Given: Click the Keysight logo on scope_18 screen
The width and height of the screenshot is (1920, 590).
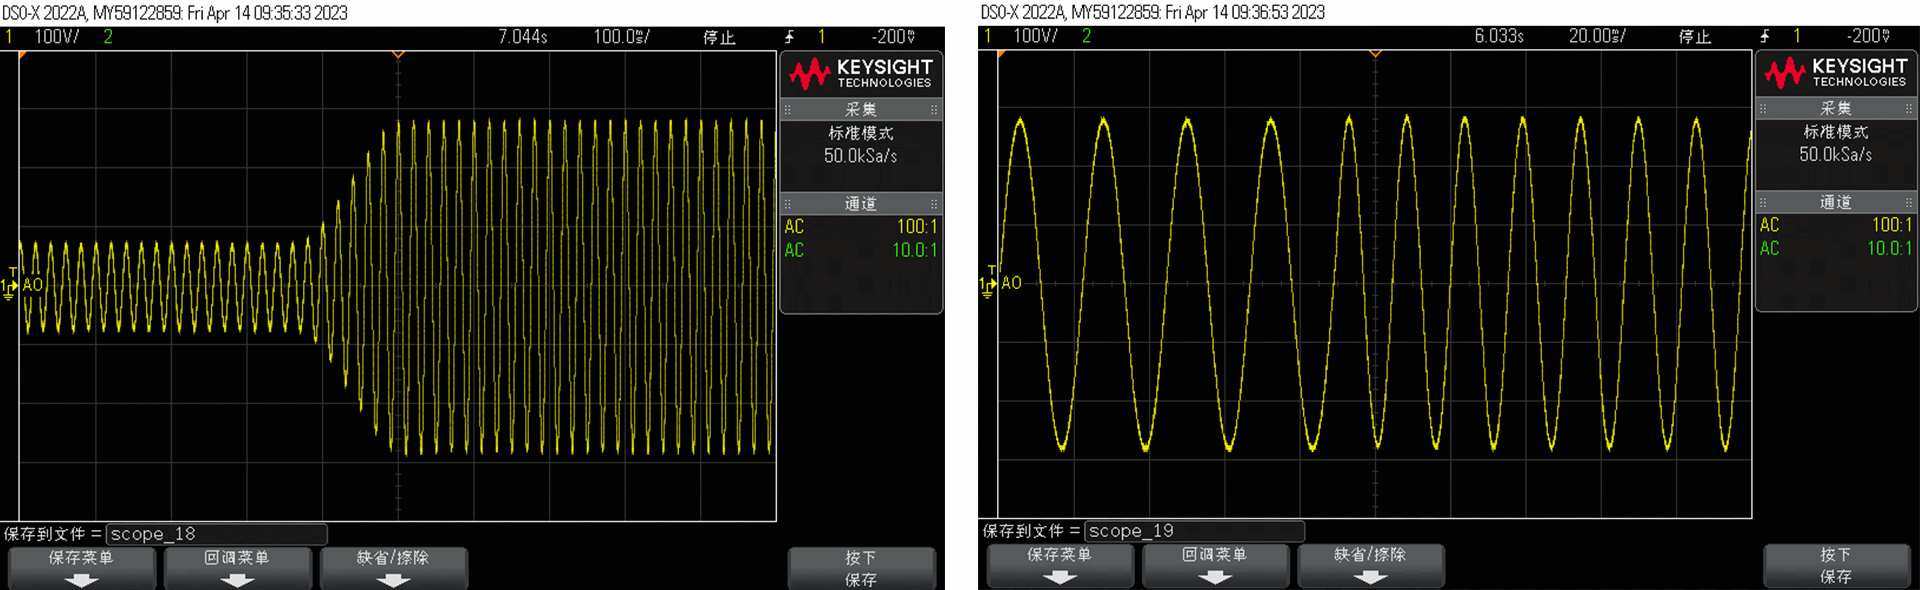Looking at the screenshot, I should click(x=860, y=74).
